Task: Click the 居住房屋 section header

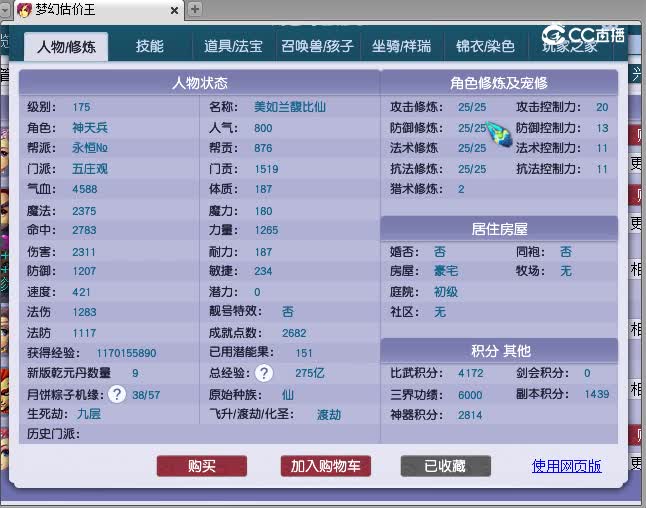Action: [499, 229]
